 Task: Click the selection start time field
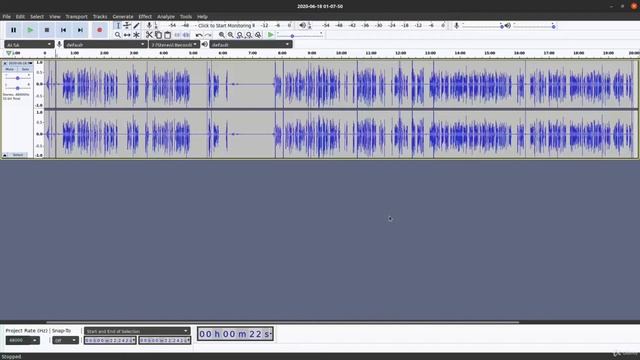click(110, 340)
